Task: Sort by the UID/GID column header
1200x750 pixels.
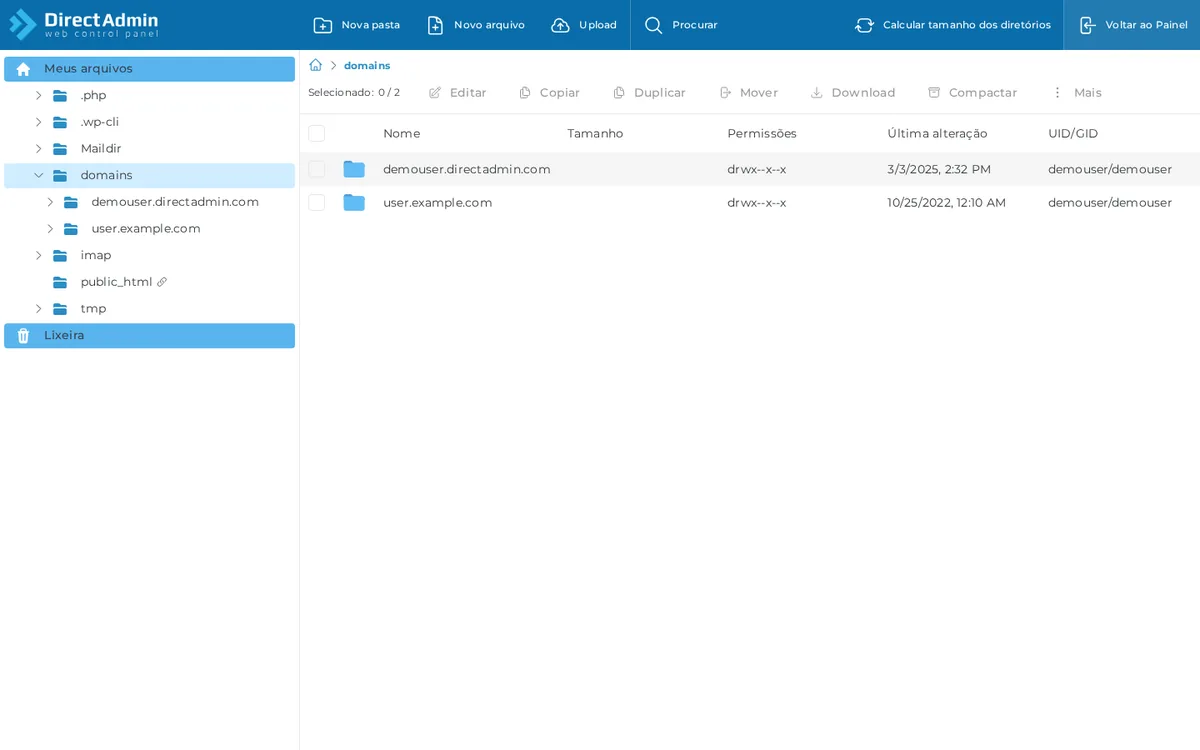Action: pos(1073,133)
